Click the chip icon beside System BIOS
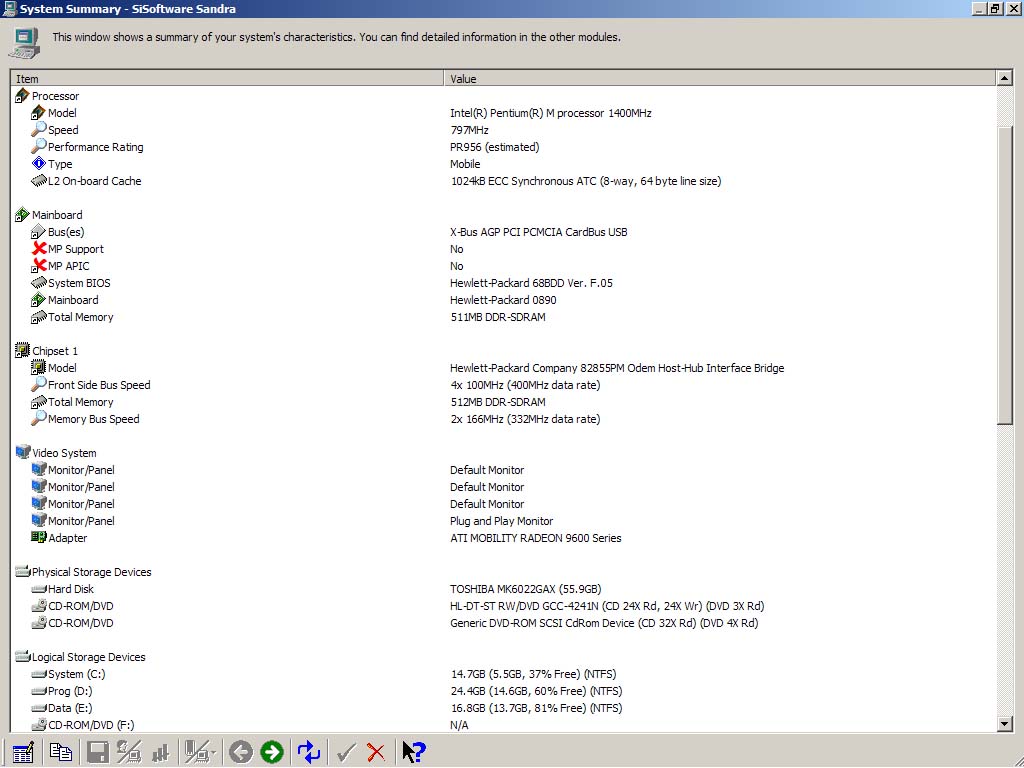 (x=39, y=283)
